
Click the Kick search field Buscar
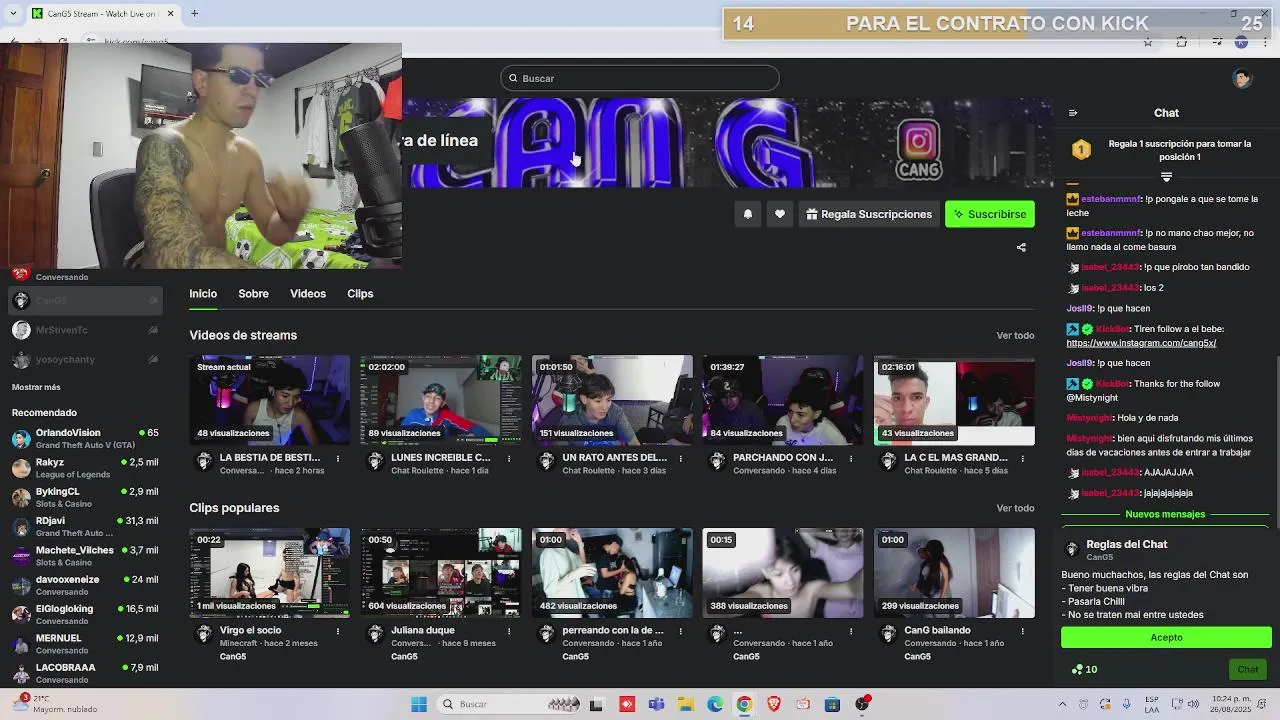click(640, 78)
